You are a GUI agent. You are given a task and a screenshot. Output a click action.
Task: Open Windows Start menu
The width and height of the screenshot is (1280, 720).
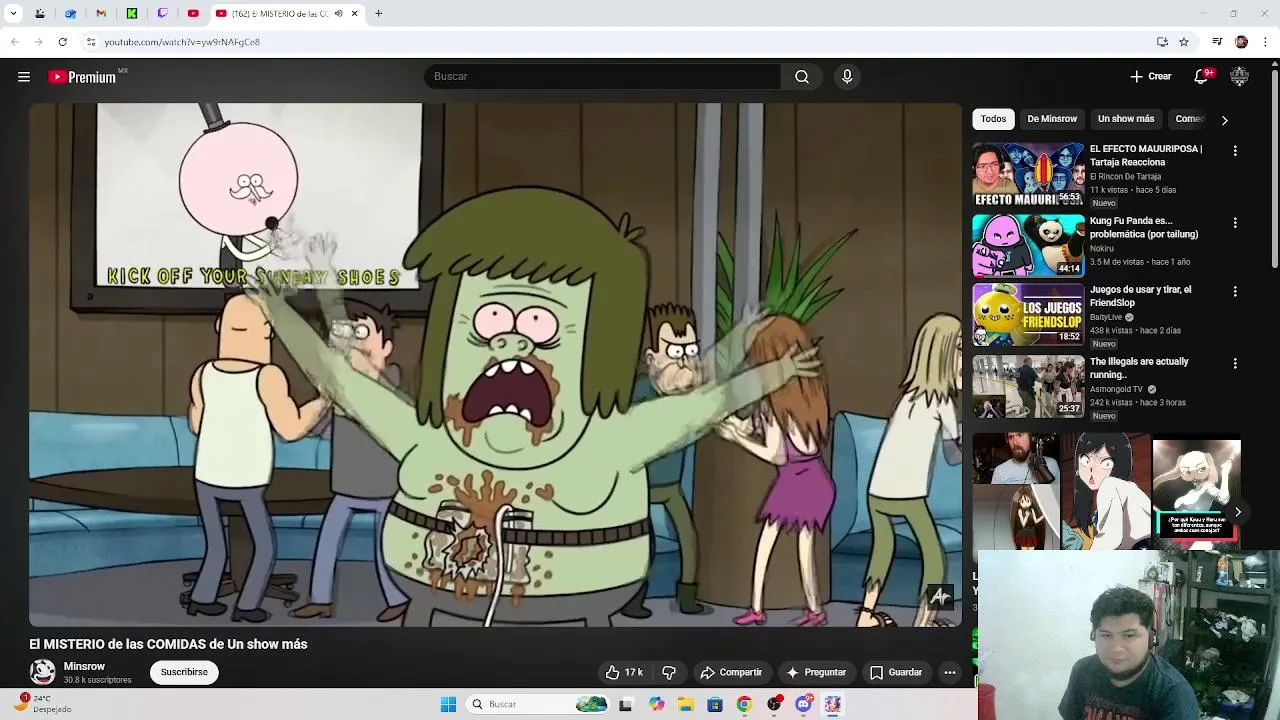click(x=448, y=704)
